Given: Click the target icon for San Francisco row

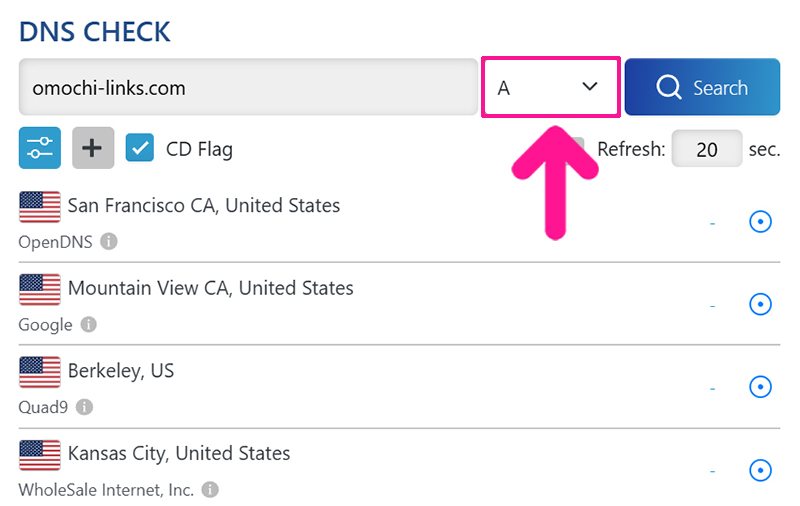Looking at the screenshot, I should pos(760,222).
